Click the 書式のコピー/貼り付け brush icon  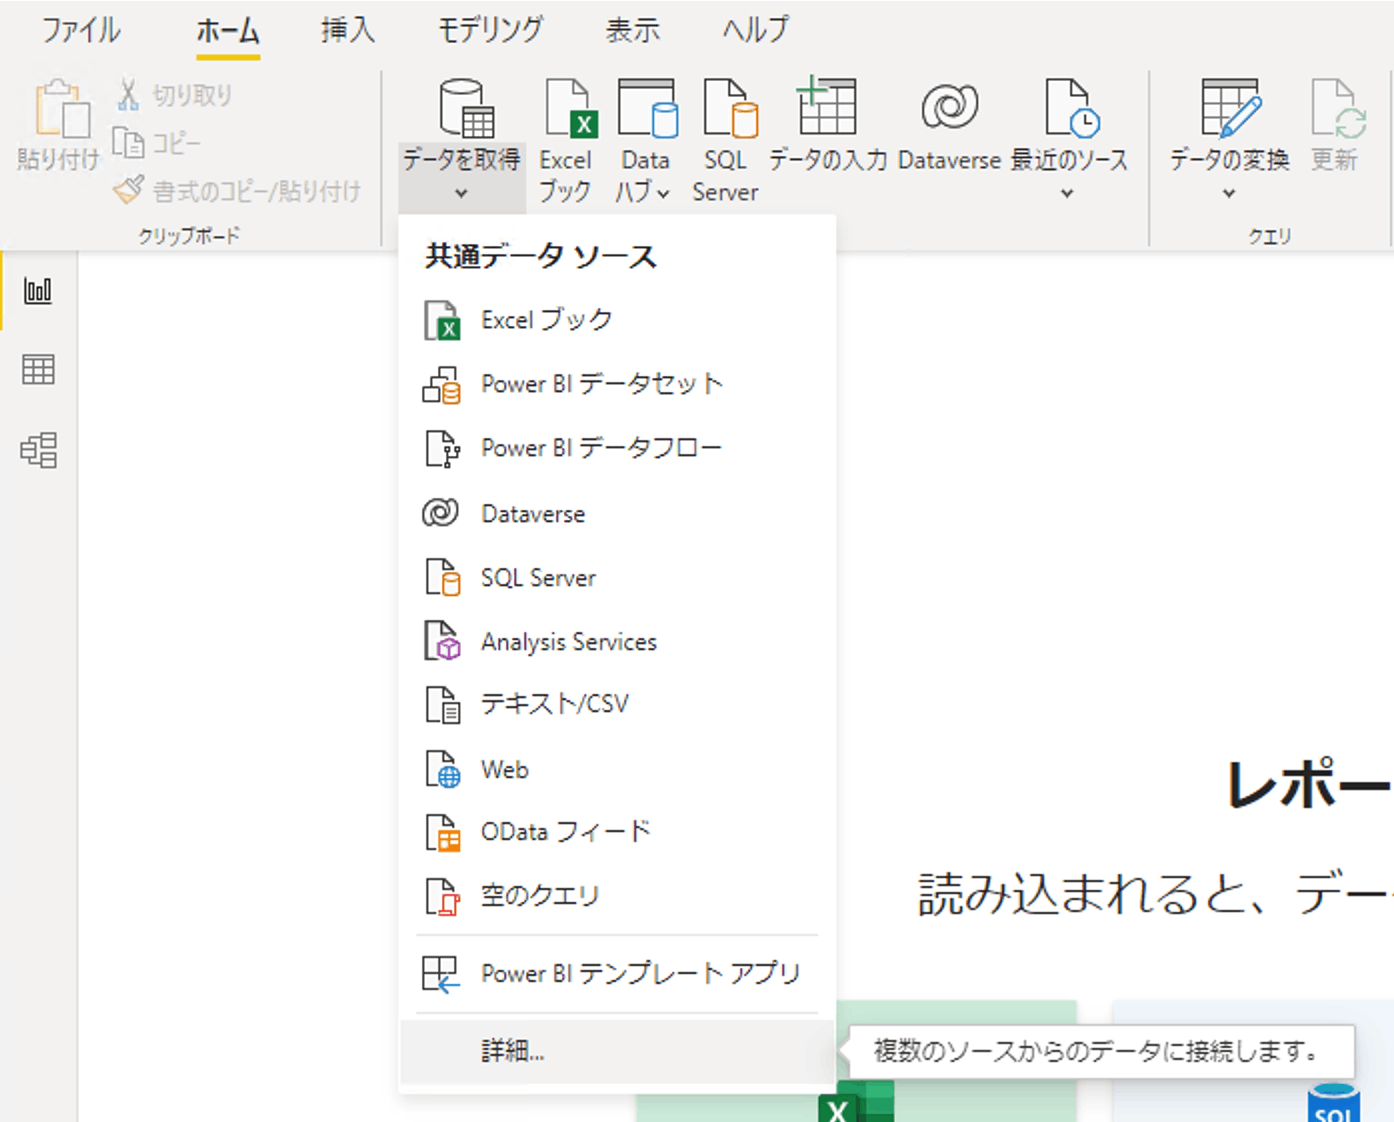(x=128, y=189)
